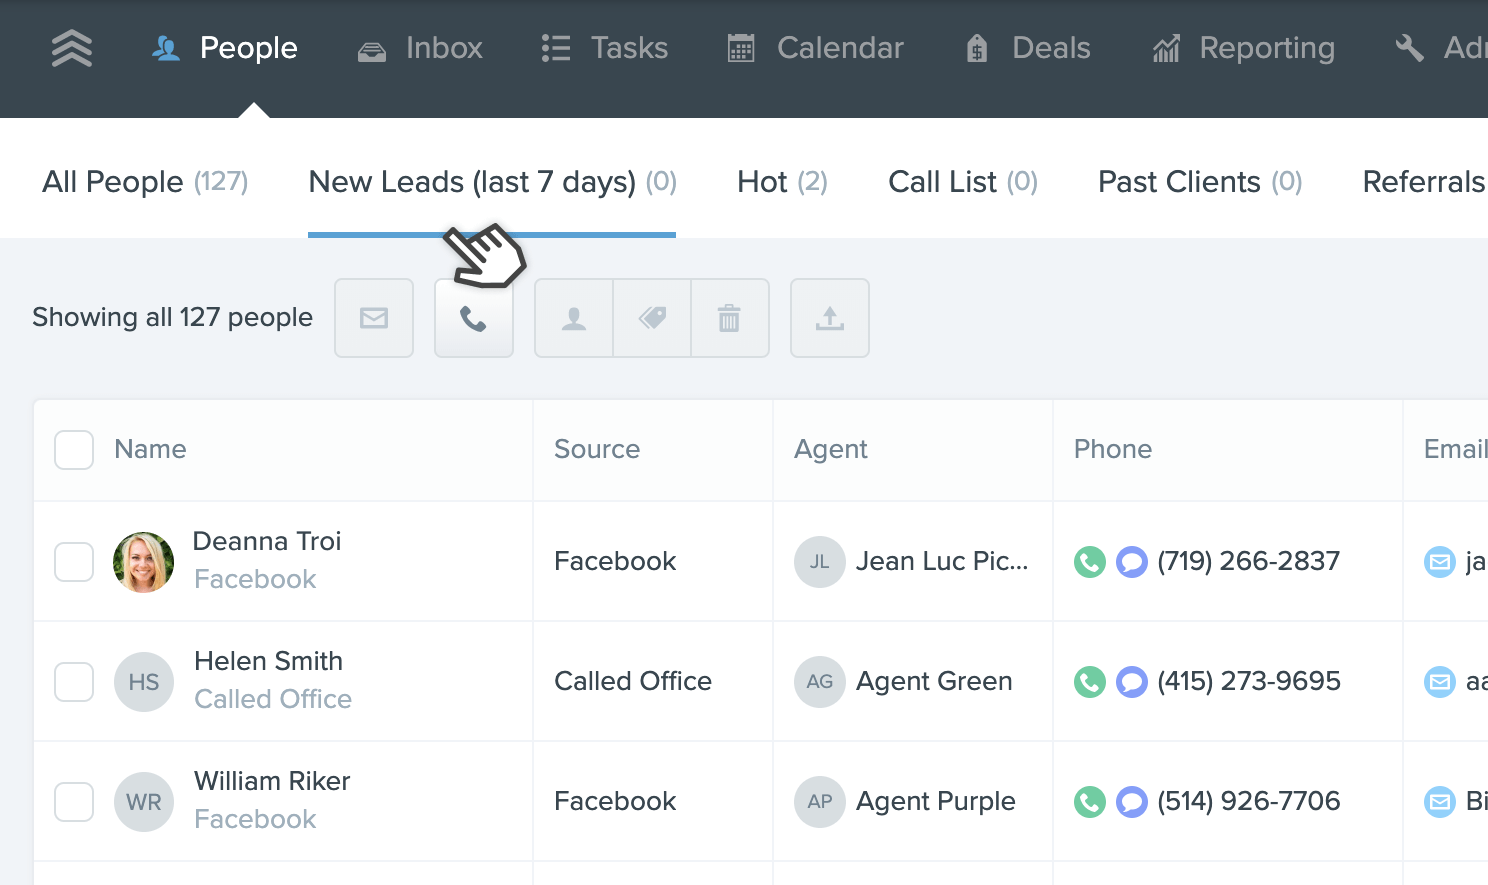Viewport: 1488px width, 885px height.
Task: Open the Past Clients tab
Action: (1199, 182)
